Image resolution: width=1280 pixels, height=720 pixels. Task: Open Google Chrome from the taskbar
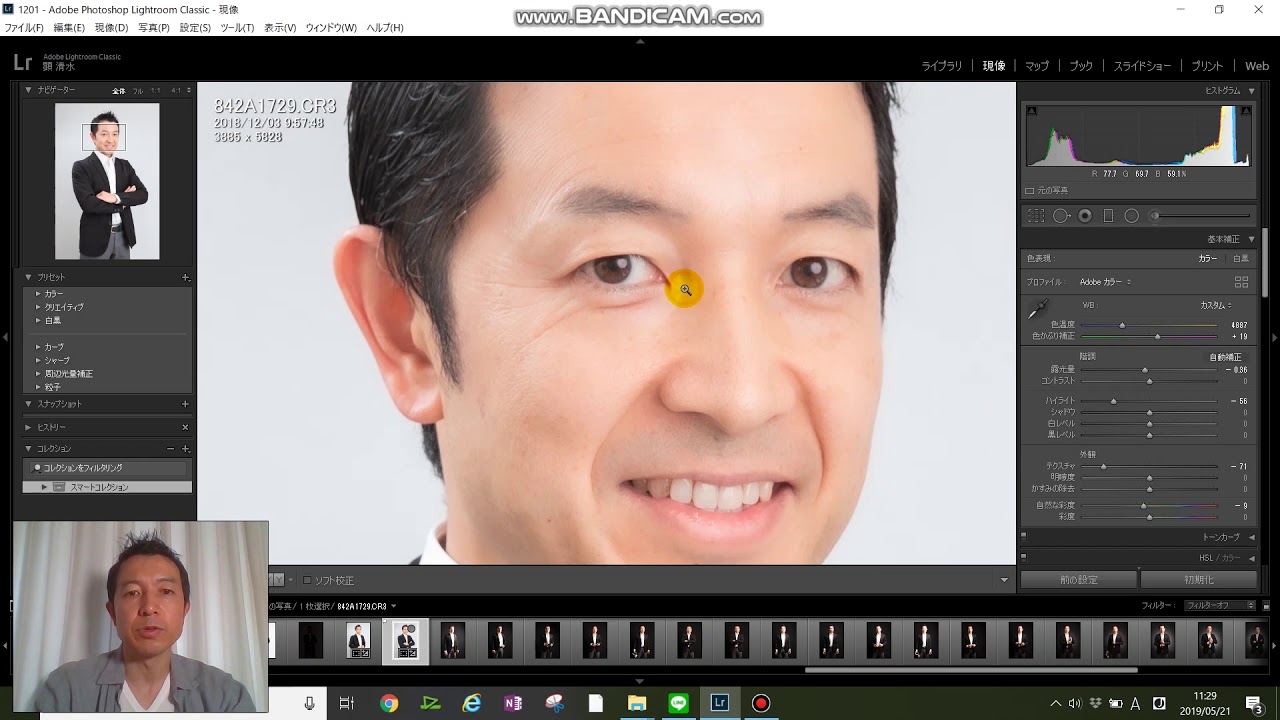click(389, 703)
